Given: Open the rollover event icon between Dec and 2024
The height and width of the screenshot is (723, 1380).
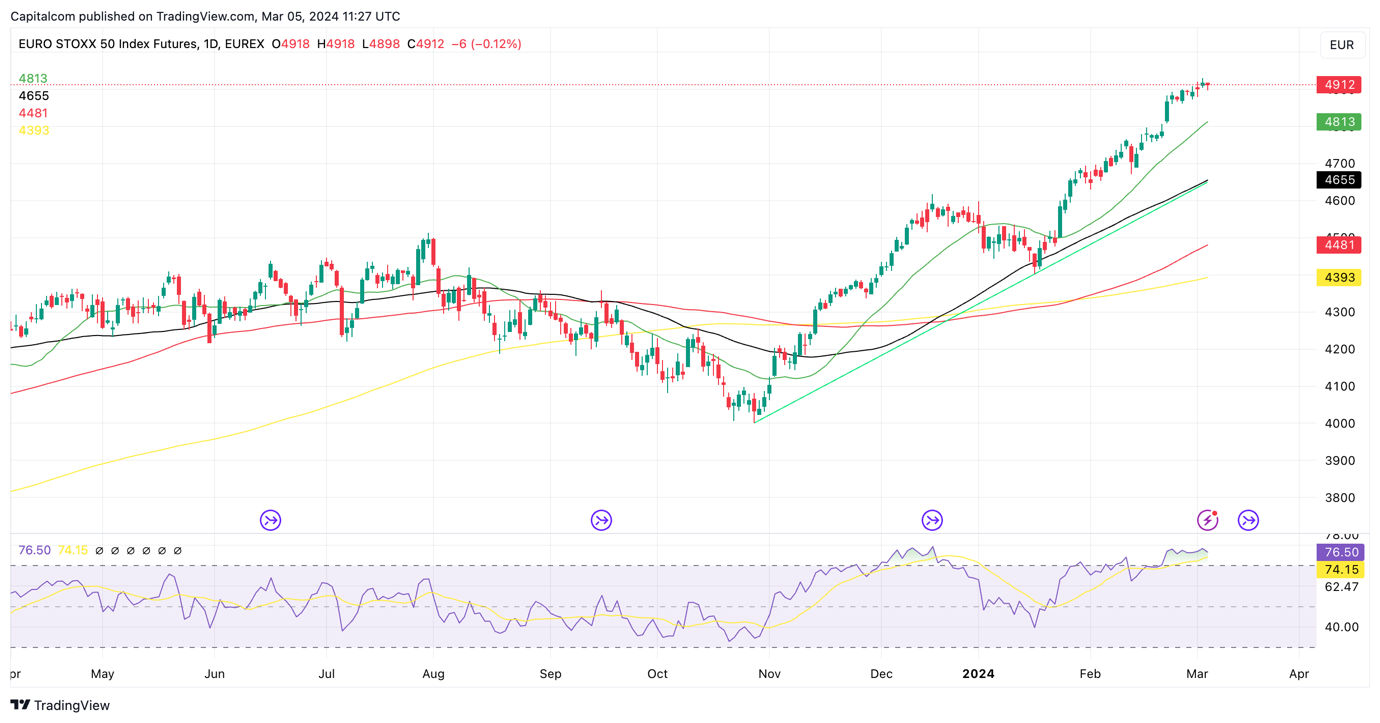Looking at the screenshot, I should click(932, 520).
